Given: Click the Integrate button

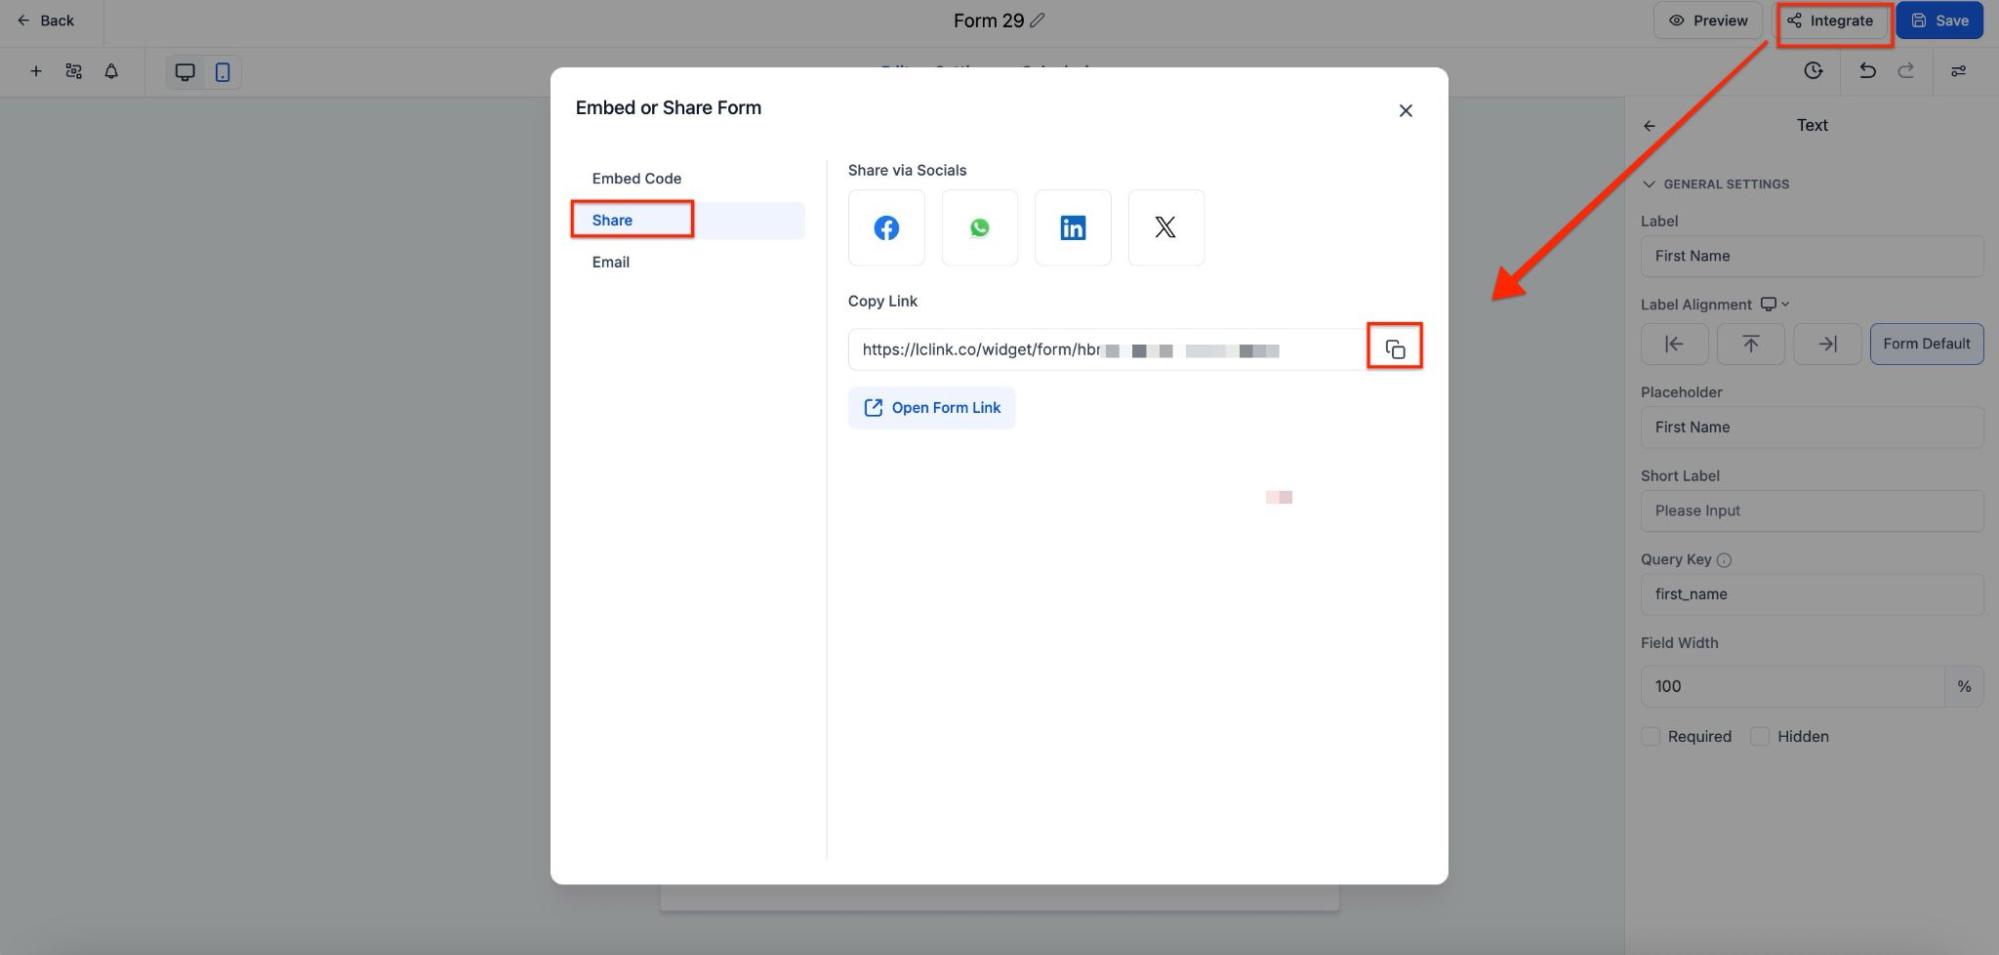Looking at the screenshot, I should tap(1831, 21).
